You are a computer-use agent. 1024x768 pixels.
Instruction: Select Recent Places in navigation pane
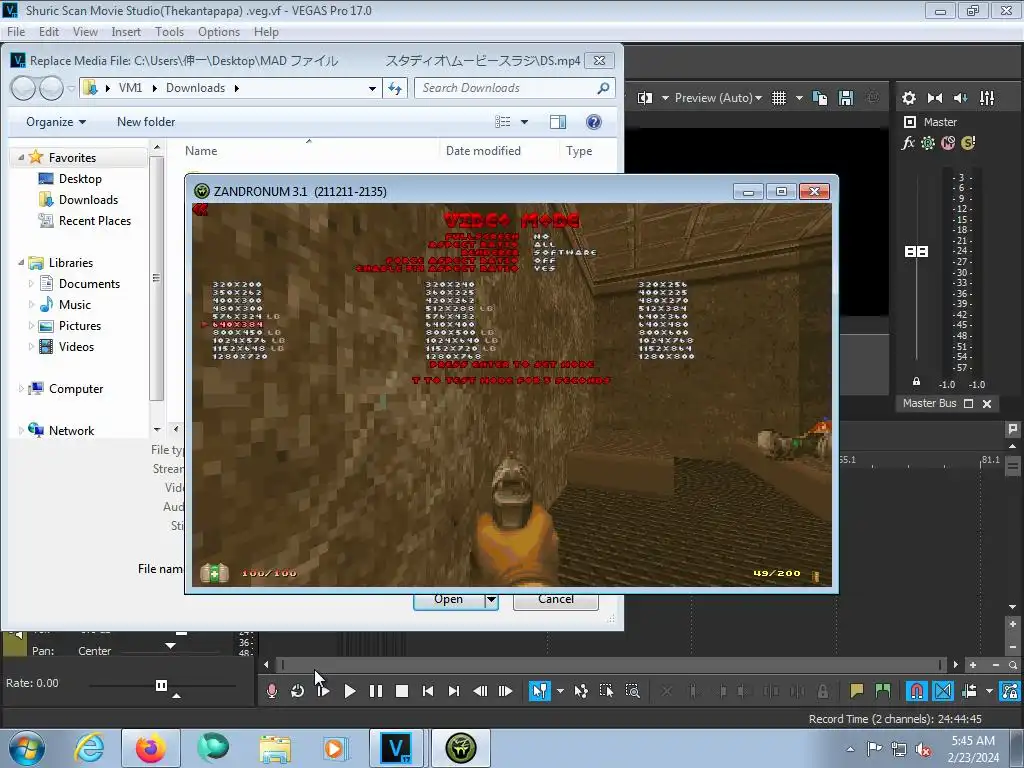click(x=95, y=221)
